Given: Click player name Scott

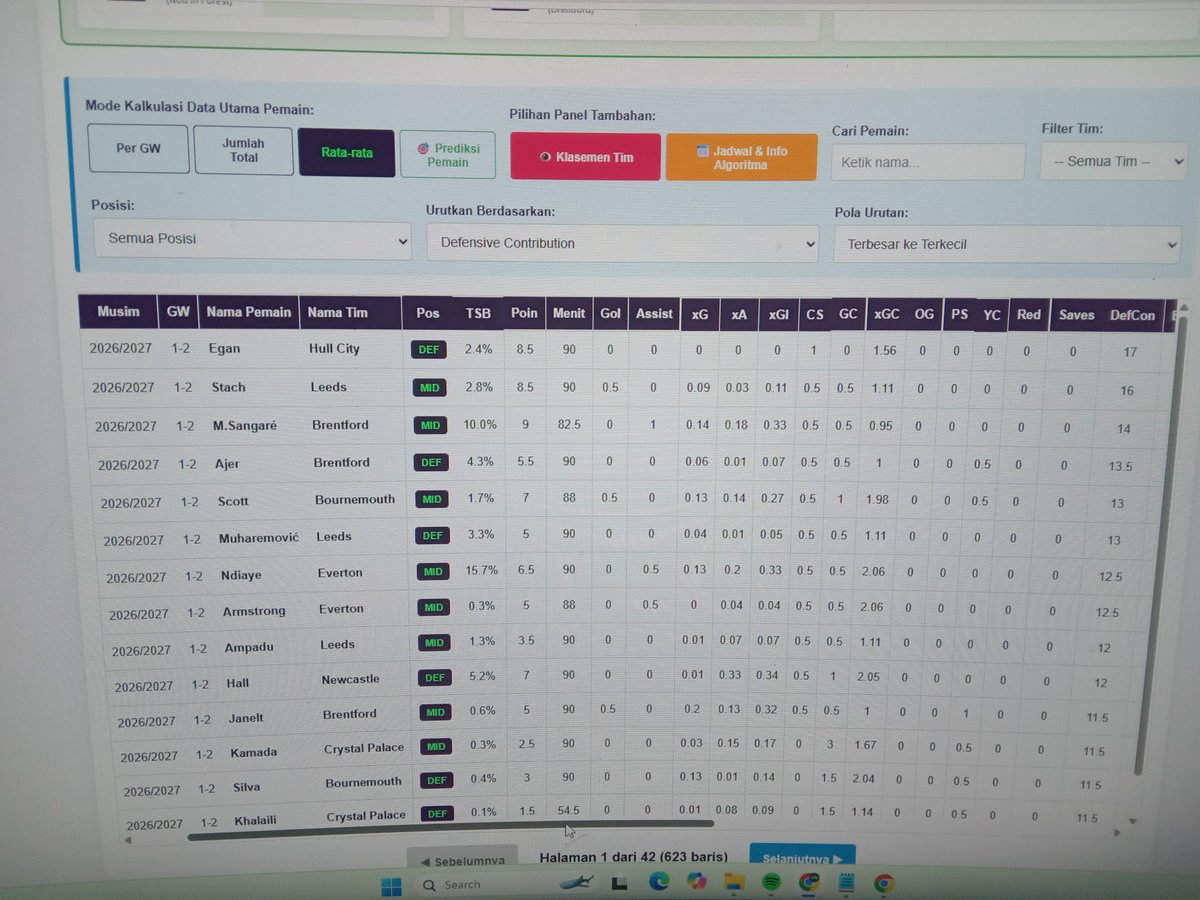Looking at the screenshot, I should (x=233, y=501).
